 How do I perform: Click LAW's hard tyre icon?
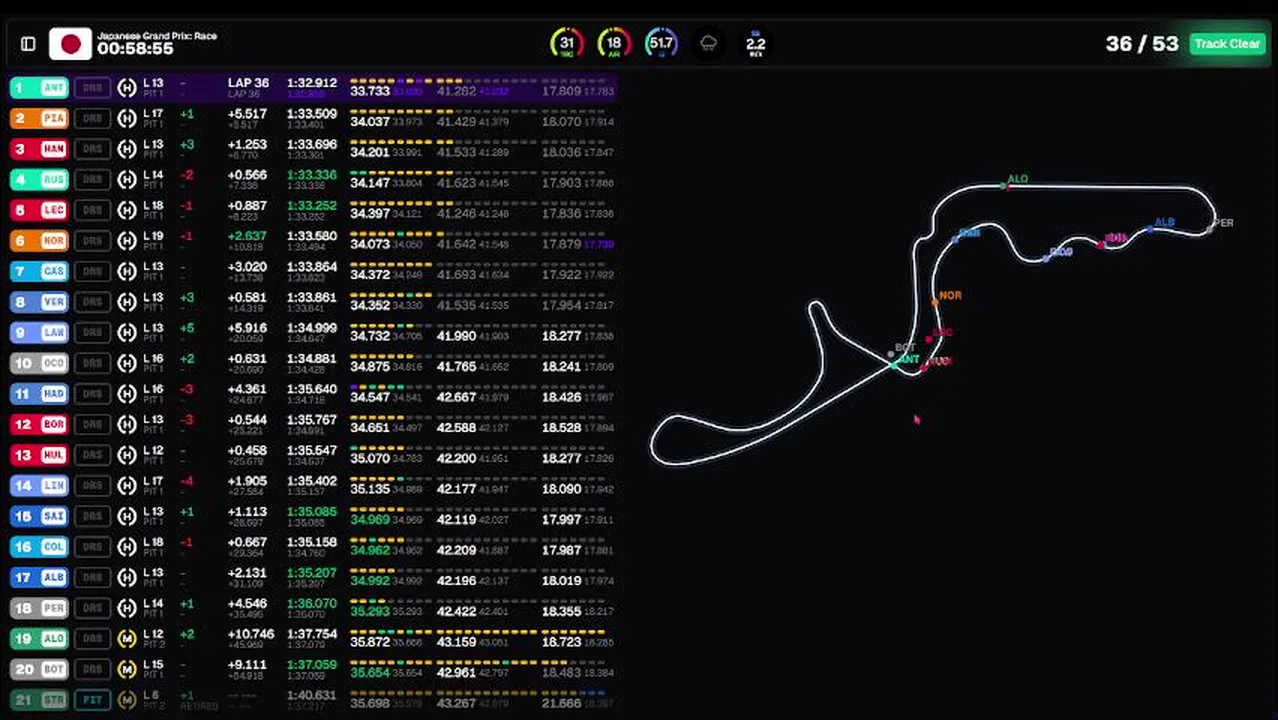pos(127,332)
